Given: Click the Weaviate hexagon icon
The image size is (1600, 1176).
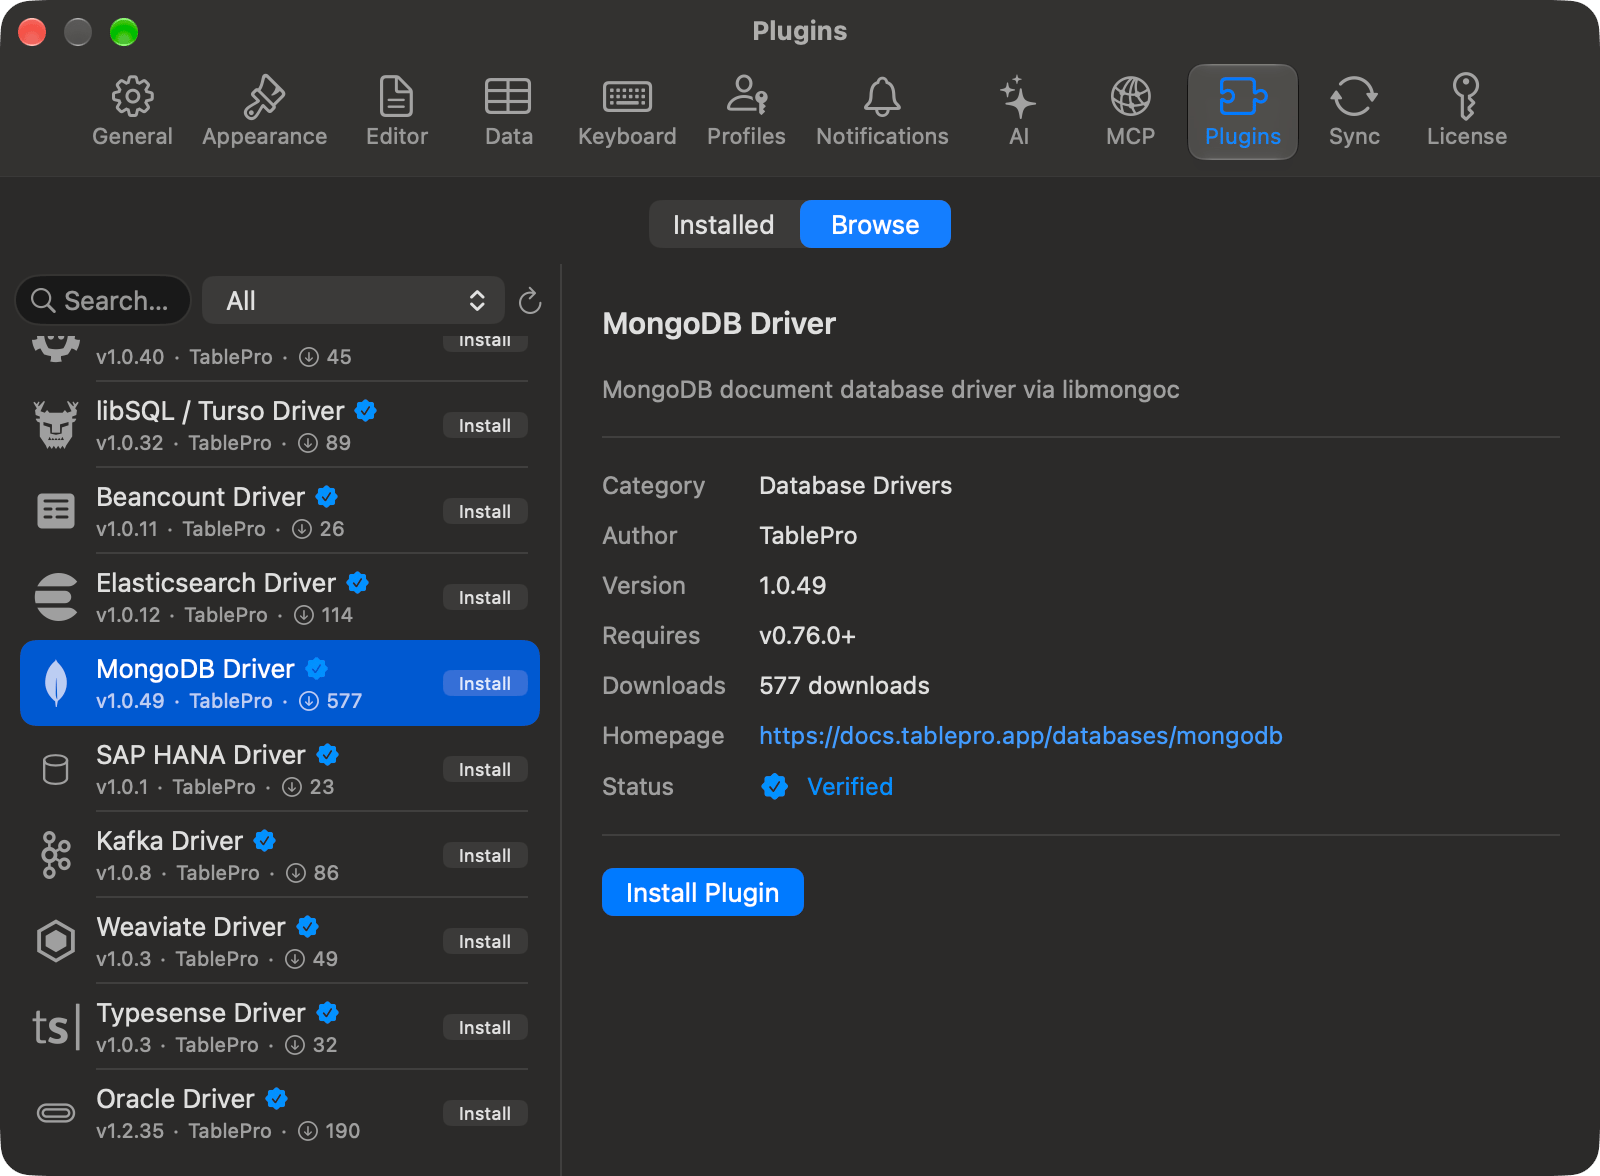Looking at the screenshot, I should [56, 941].
